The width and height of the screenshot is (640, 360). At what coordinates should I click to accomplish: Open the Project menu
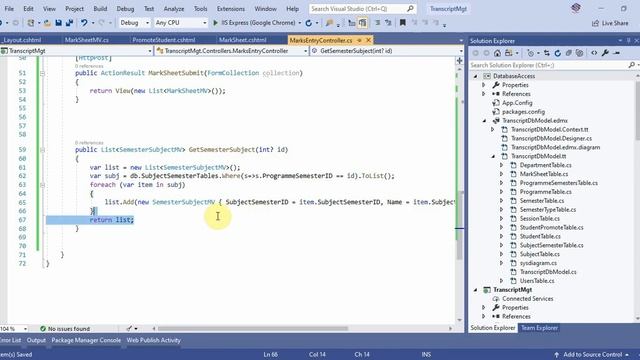[x=74, y=9]
